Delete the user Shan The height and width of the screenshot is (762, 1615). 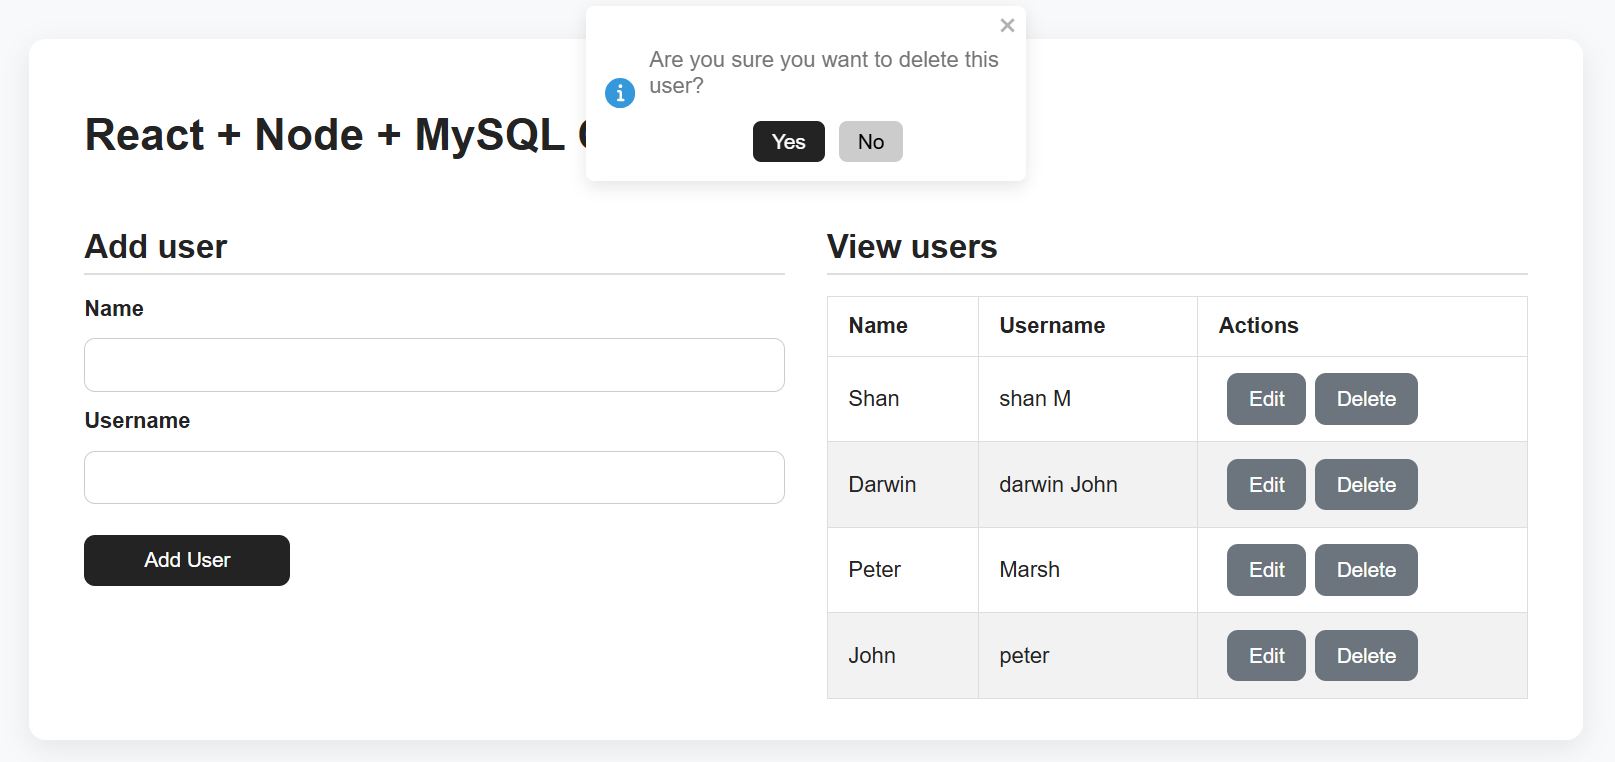pos(1365,399)
